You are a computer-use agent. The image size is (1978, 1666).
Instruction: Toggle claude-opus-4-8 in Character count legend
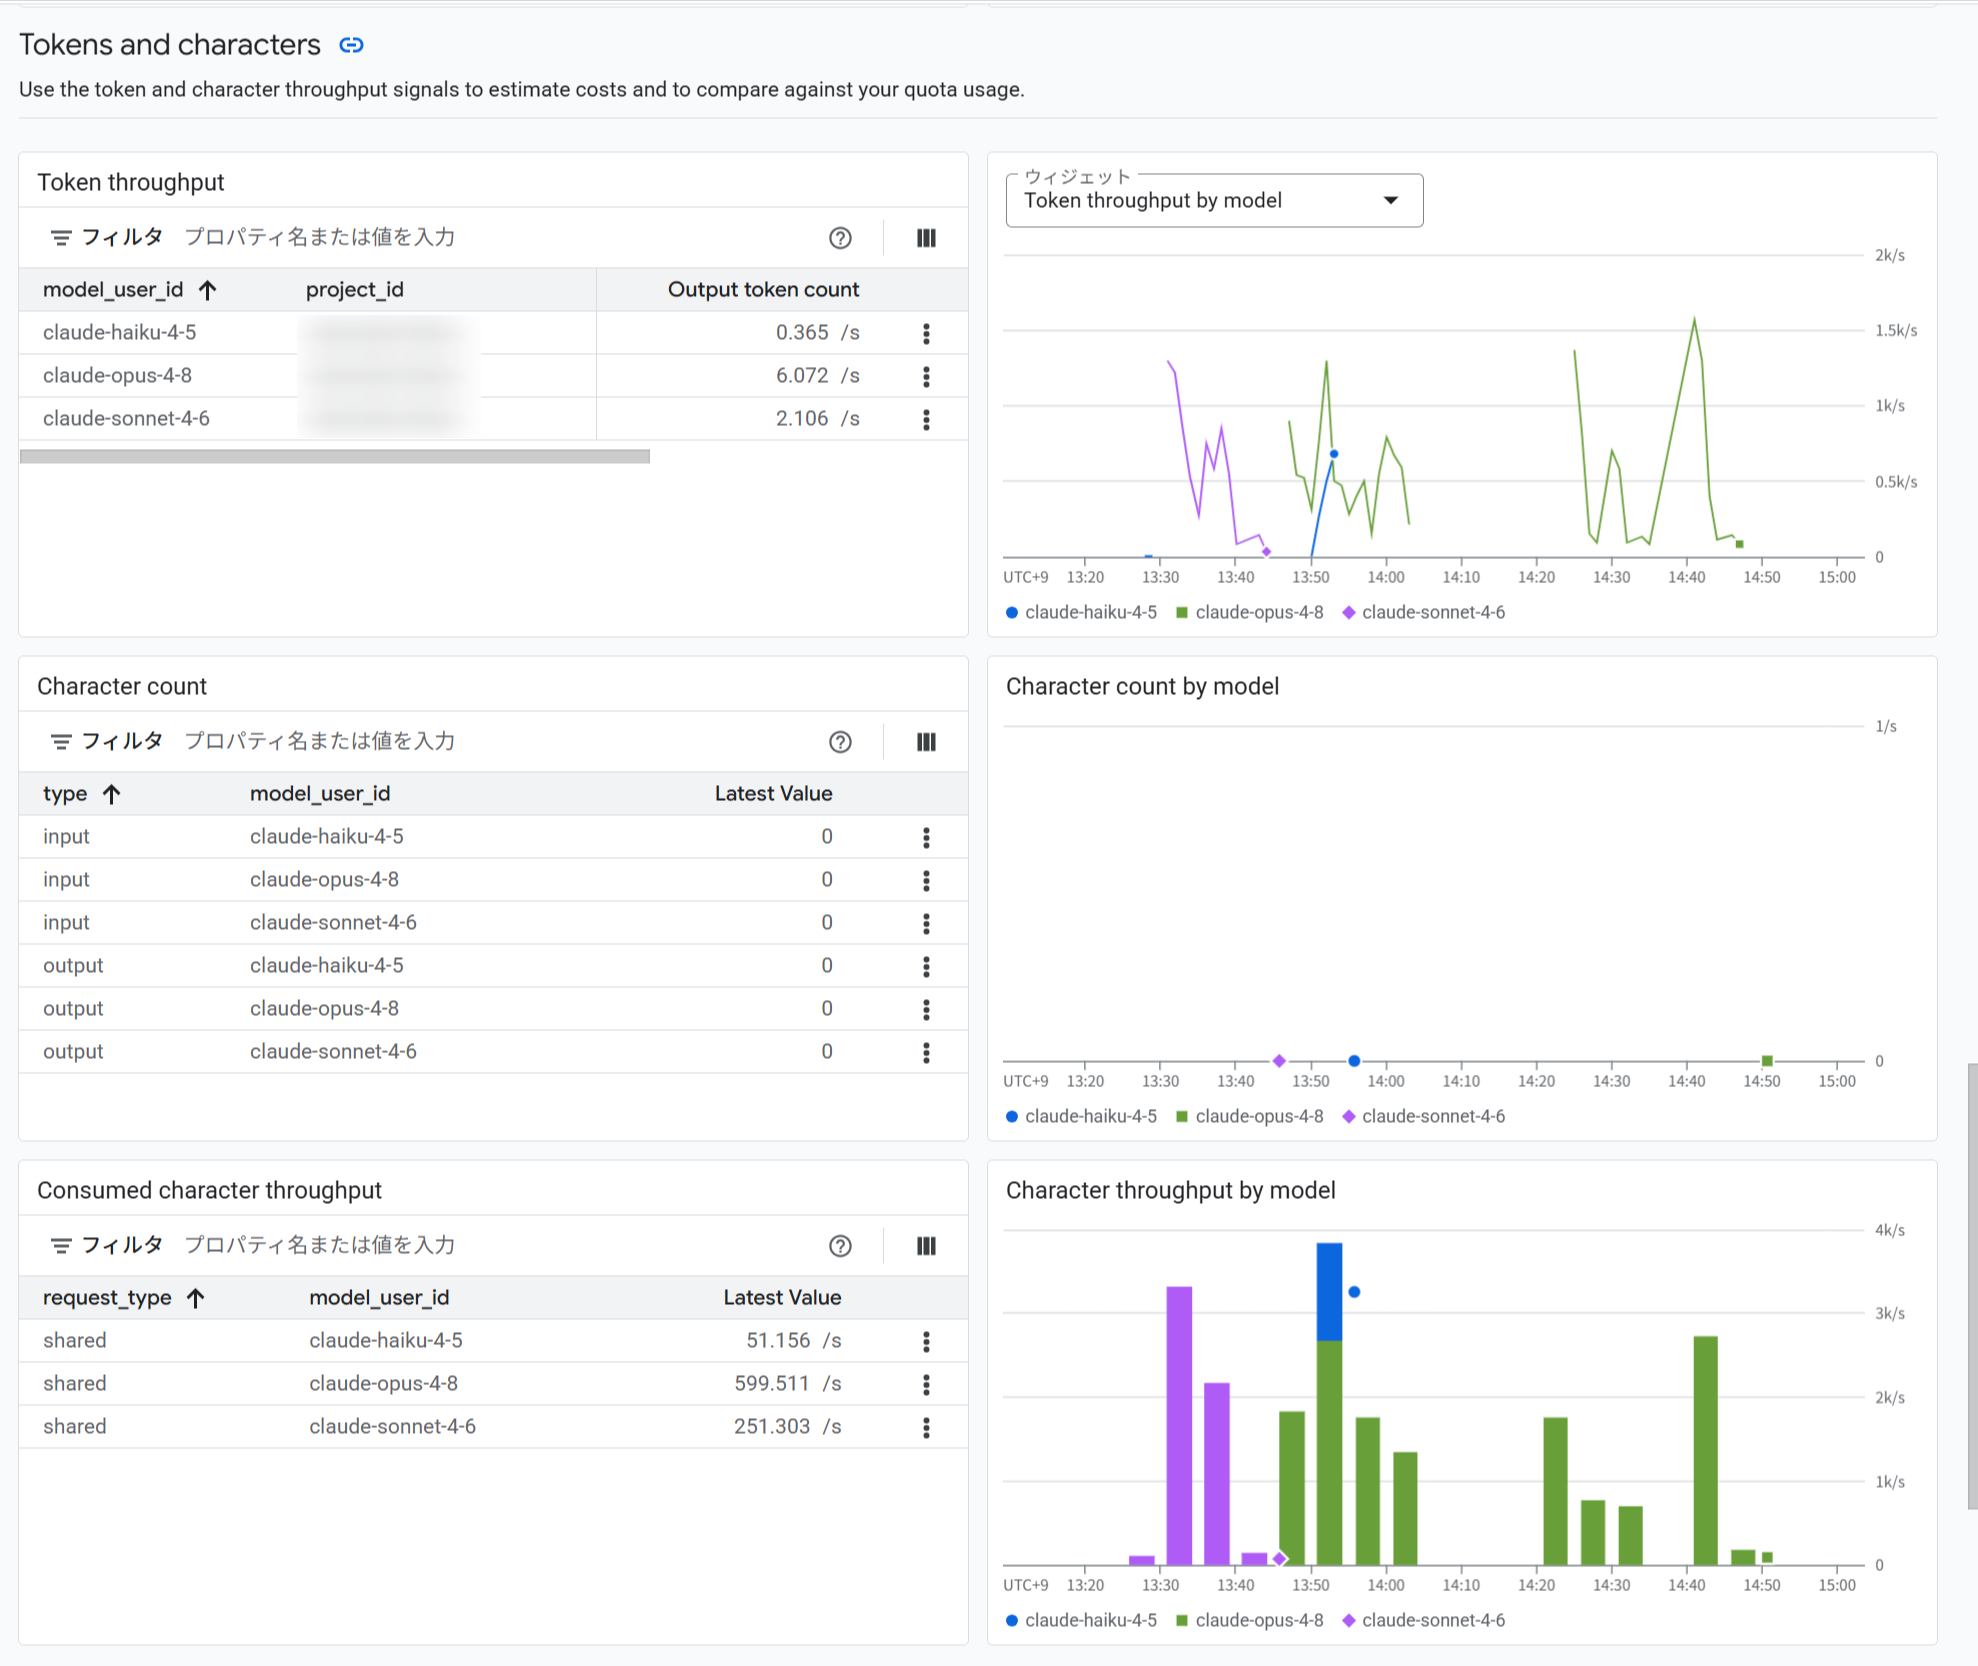click(x=1250, y=1116)
